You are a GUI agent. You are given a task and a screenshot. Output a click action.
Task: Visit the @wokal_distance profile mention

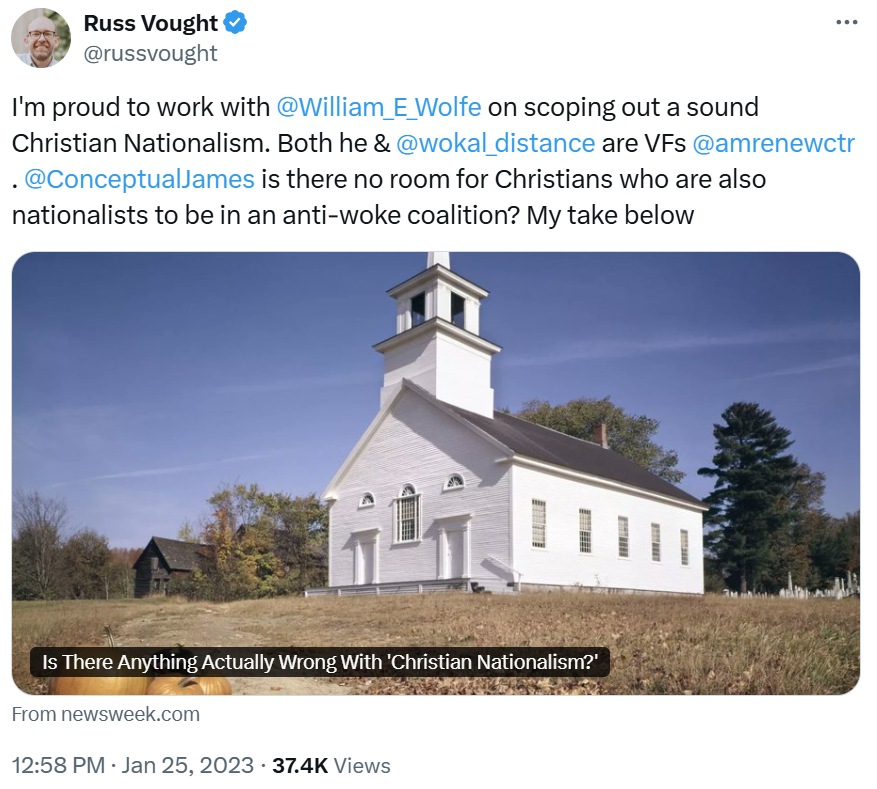coord(496,143)
